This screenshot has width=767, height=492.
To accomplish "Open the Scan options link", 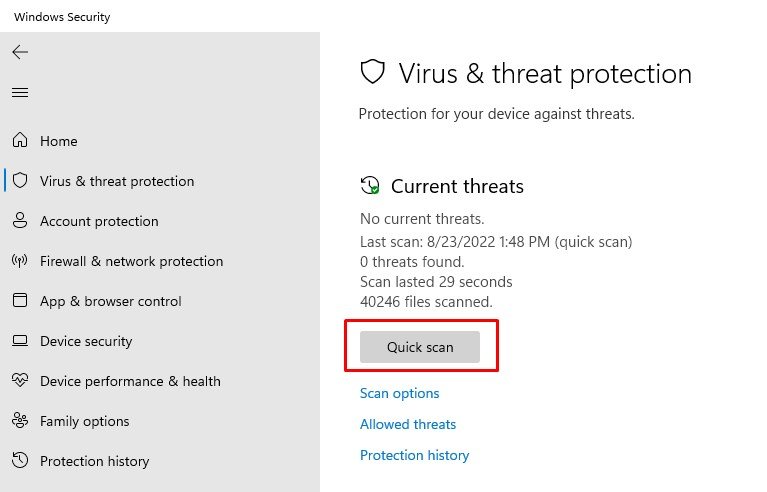I will (399, 393).
